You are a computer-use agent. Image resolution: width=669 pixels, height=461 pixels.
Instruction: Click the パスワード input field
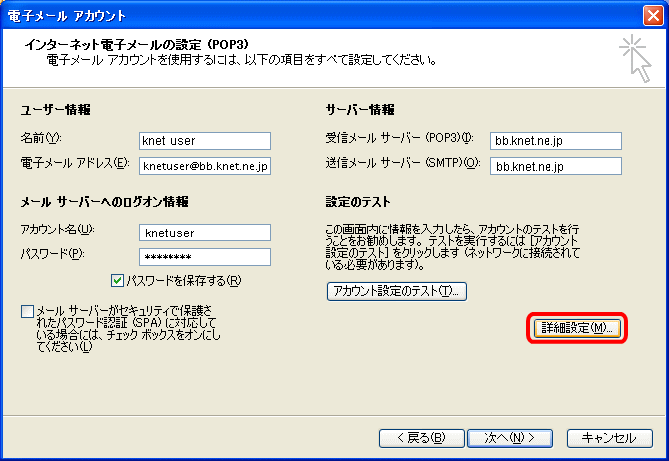coord(205,257)
